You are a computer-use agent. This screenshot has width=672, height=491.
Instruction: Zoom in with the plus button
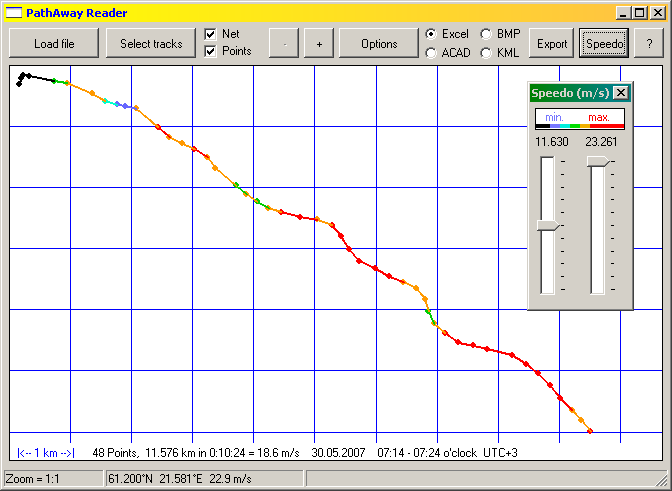[x=319, y=44]
